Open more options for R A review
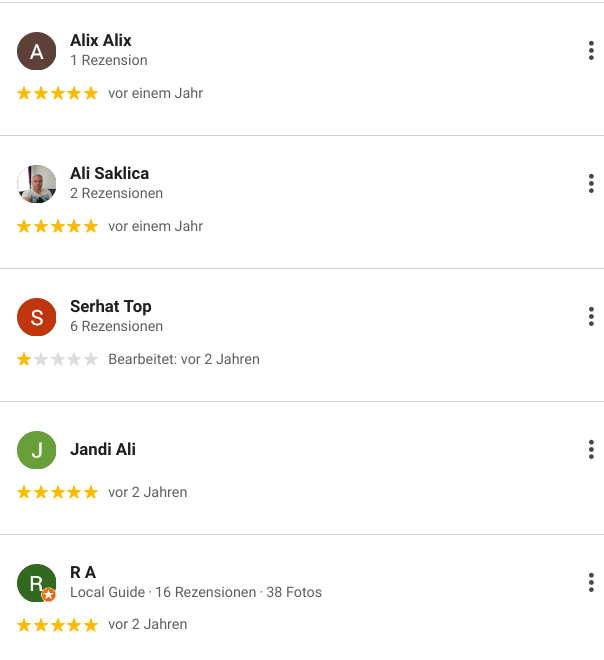The height and width of the screenshot is (660, 604). pos(591,582)
